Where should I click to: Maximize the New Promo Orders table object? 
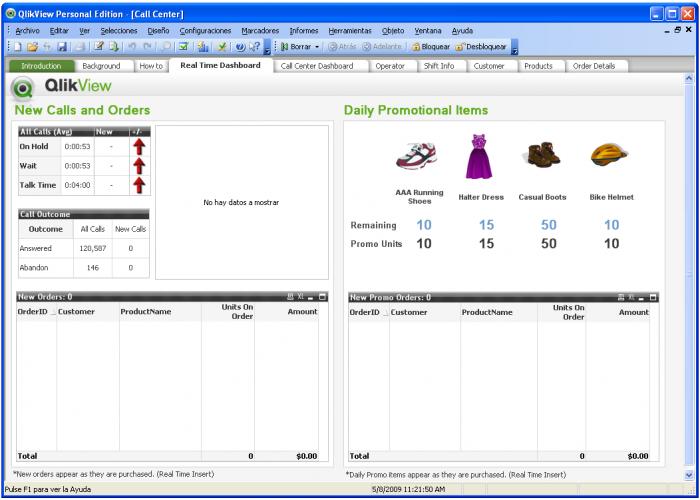tap(653, 298)
